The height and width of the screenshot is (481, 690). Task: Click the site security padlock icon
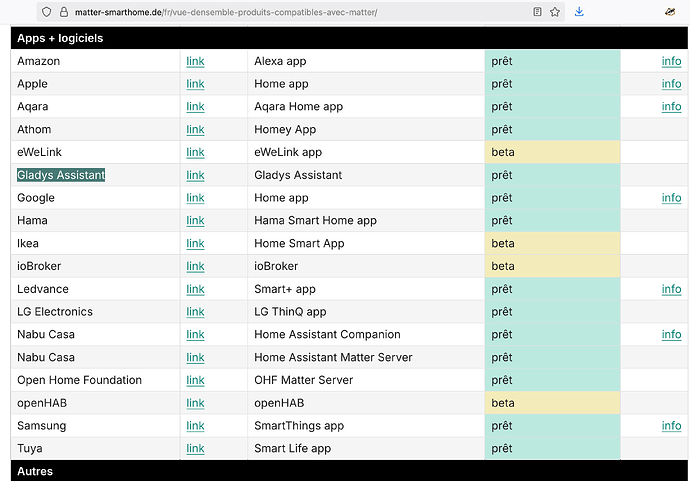click(63, 12)
